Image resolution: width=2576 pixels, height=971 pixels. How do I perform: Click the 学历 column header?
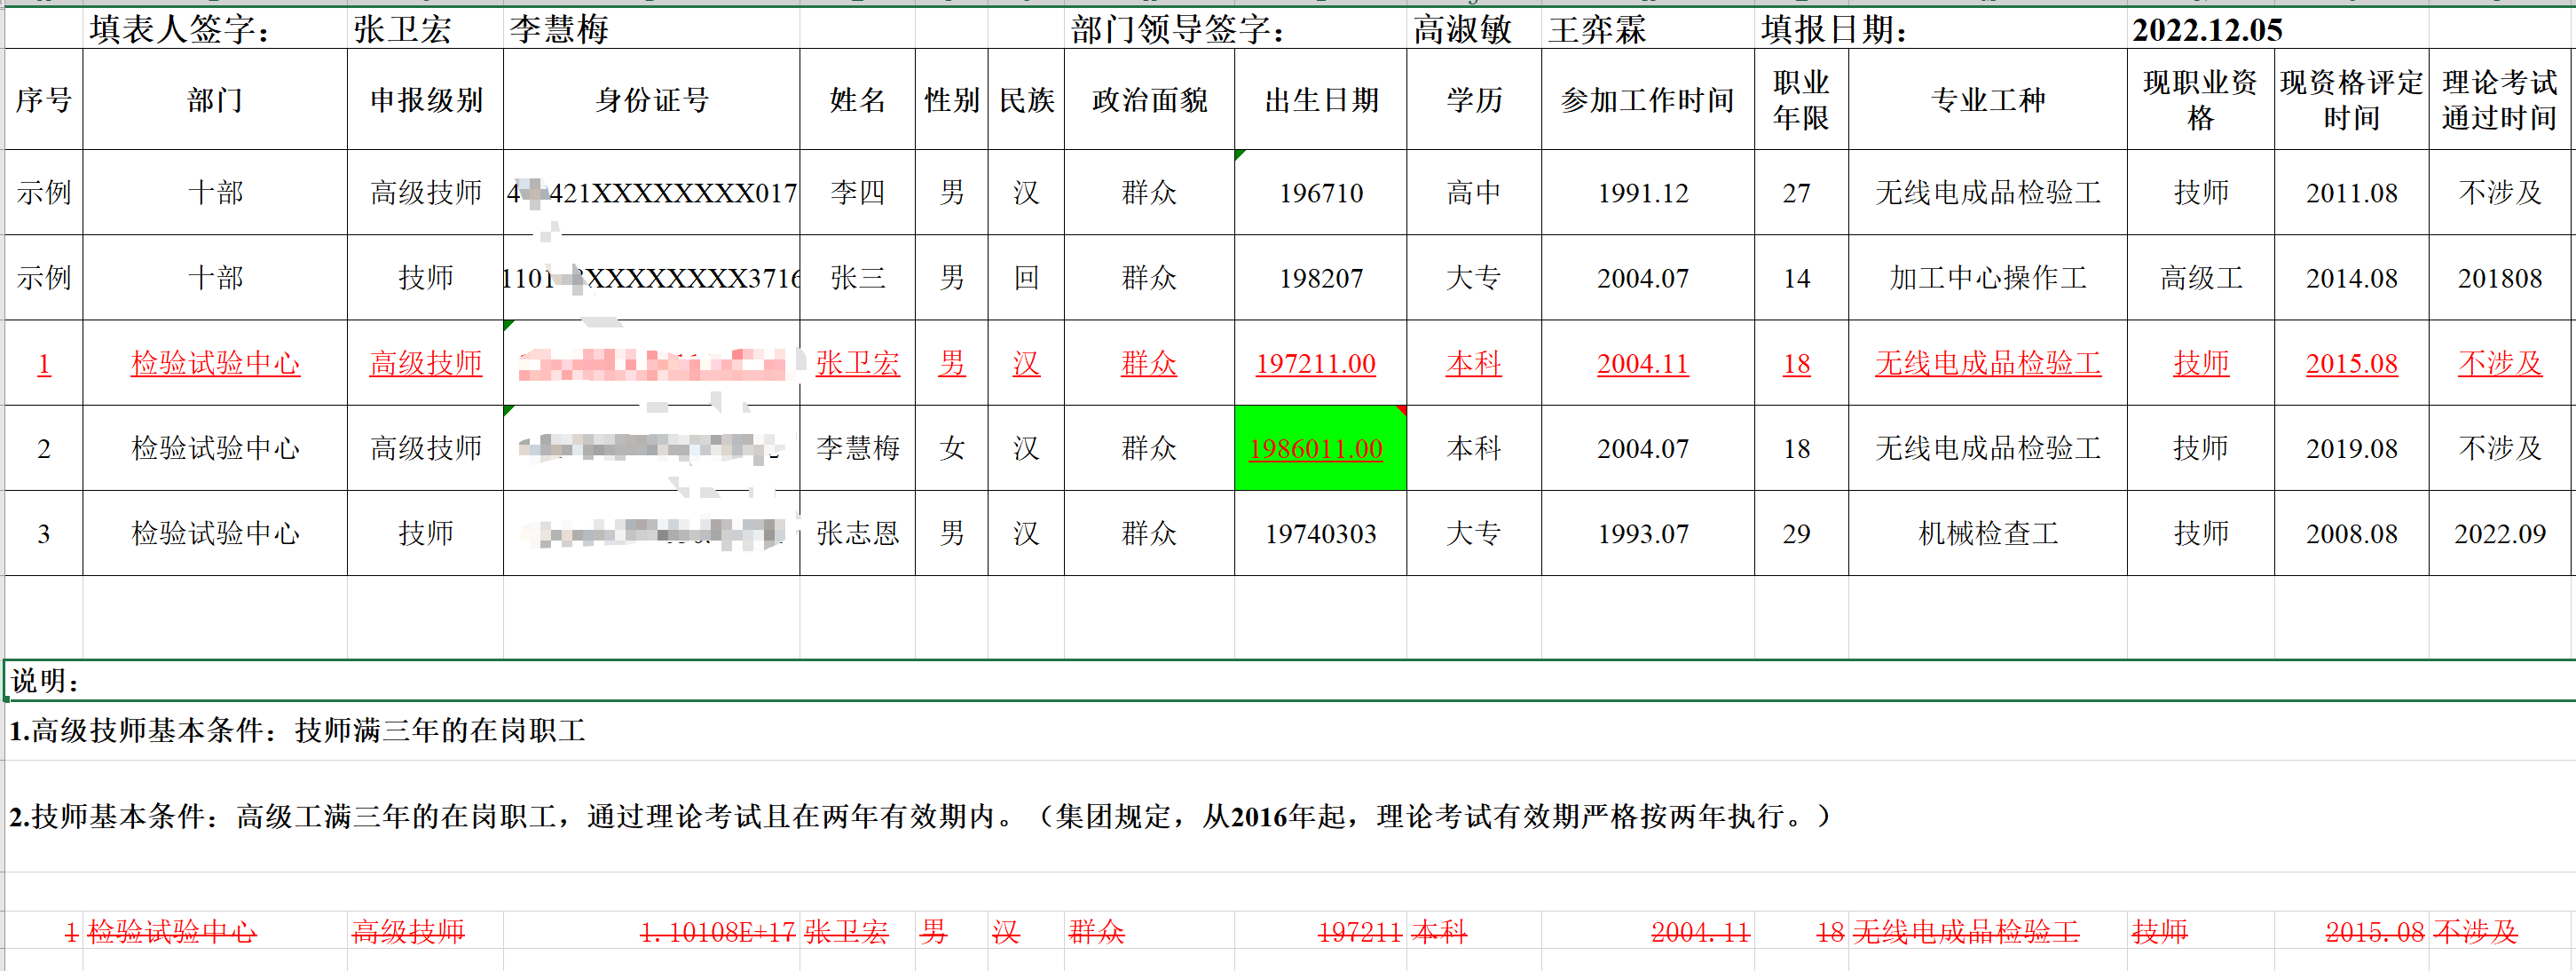click(x=1474, y=100)
